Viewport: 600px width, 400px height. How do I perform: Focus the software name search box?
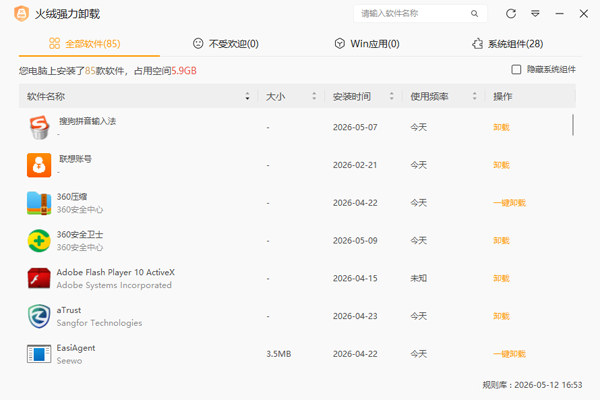(420, 14)
